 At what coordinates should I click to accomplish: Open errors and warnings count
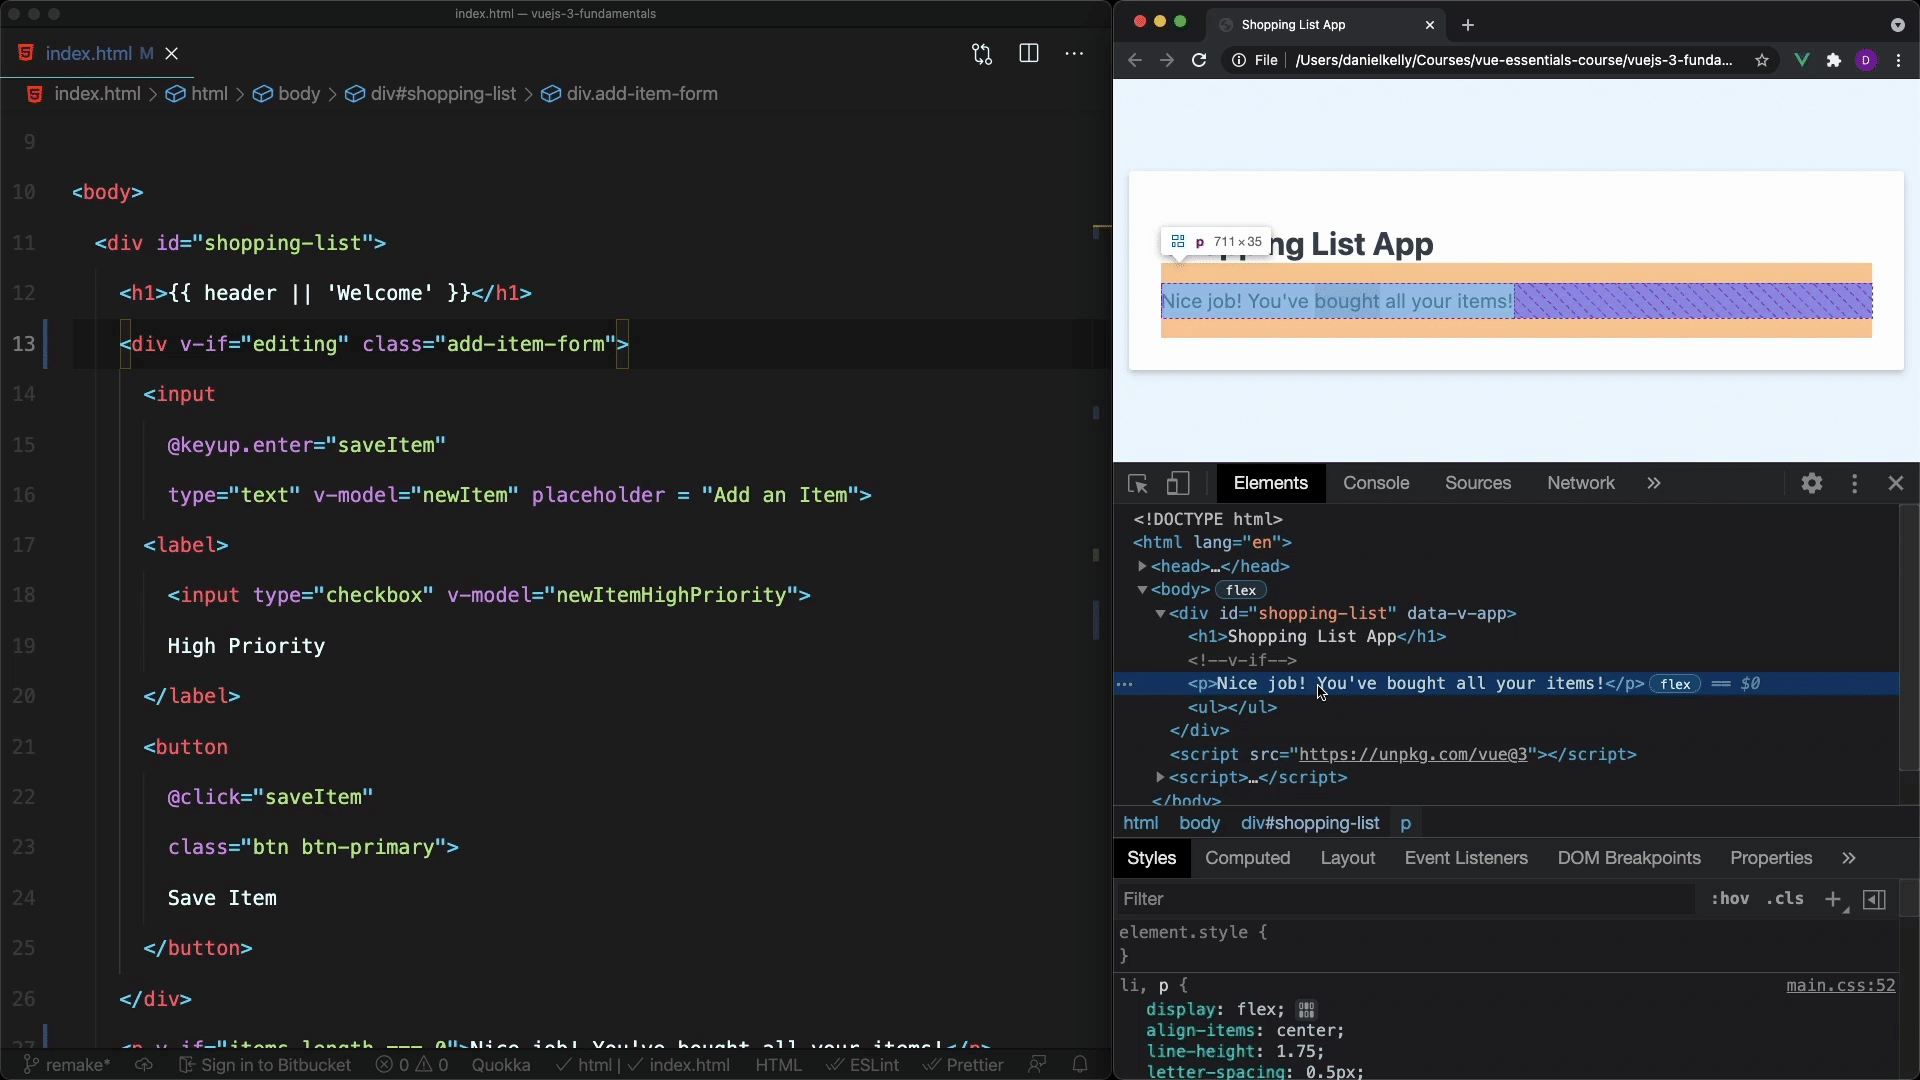(412, 1065)
